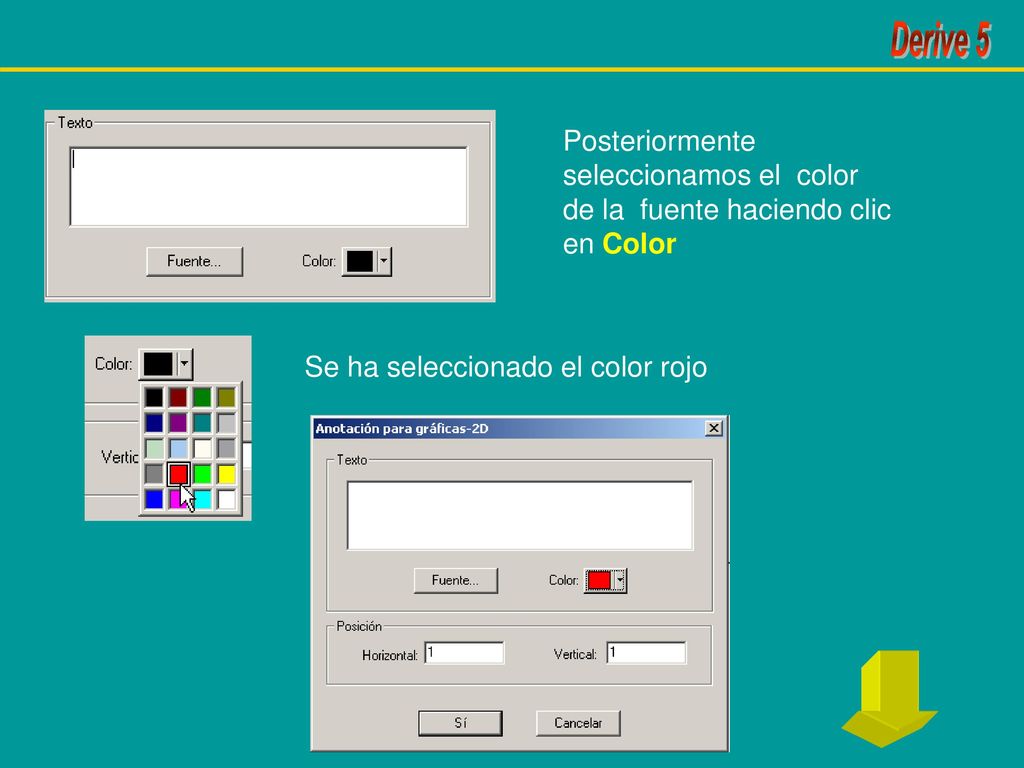Click the yellow 'Color' word in slide text

point(639,244)
